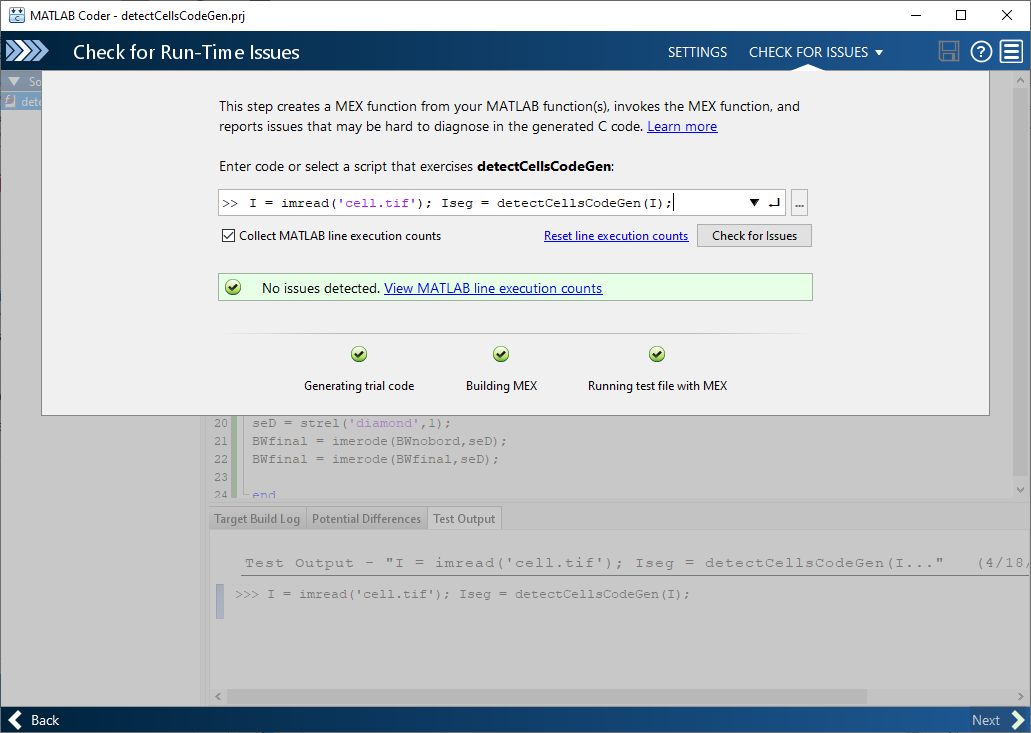
Task: Toggle Collect MATLAB line execution counts checkbox
Action: click(x=228, y=235)
